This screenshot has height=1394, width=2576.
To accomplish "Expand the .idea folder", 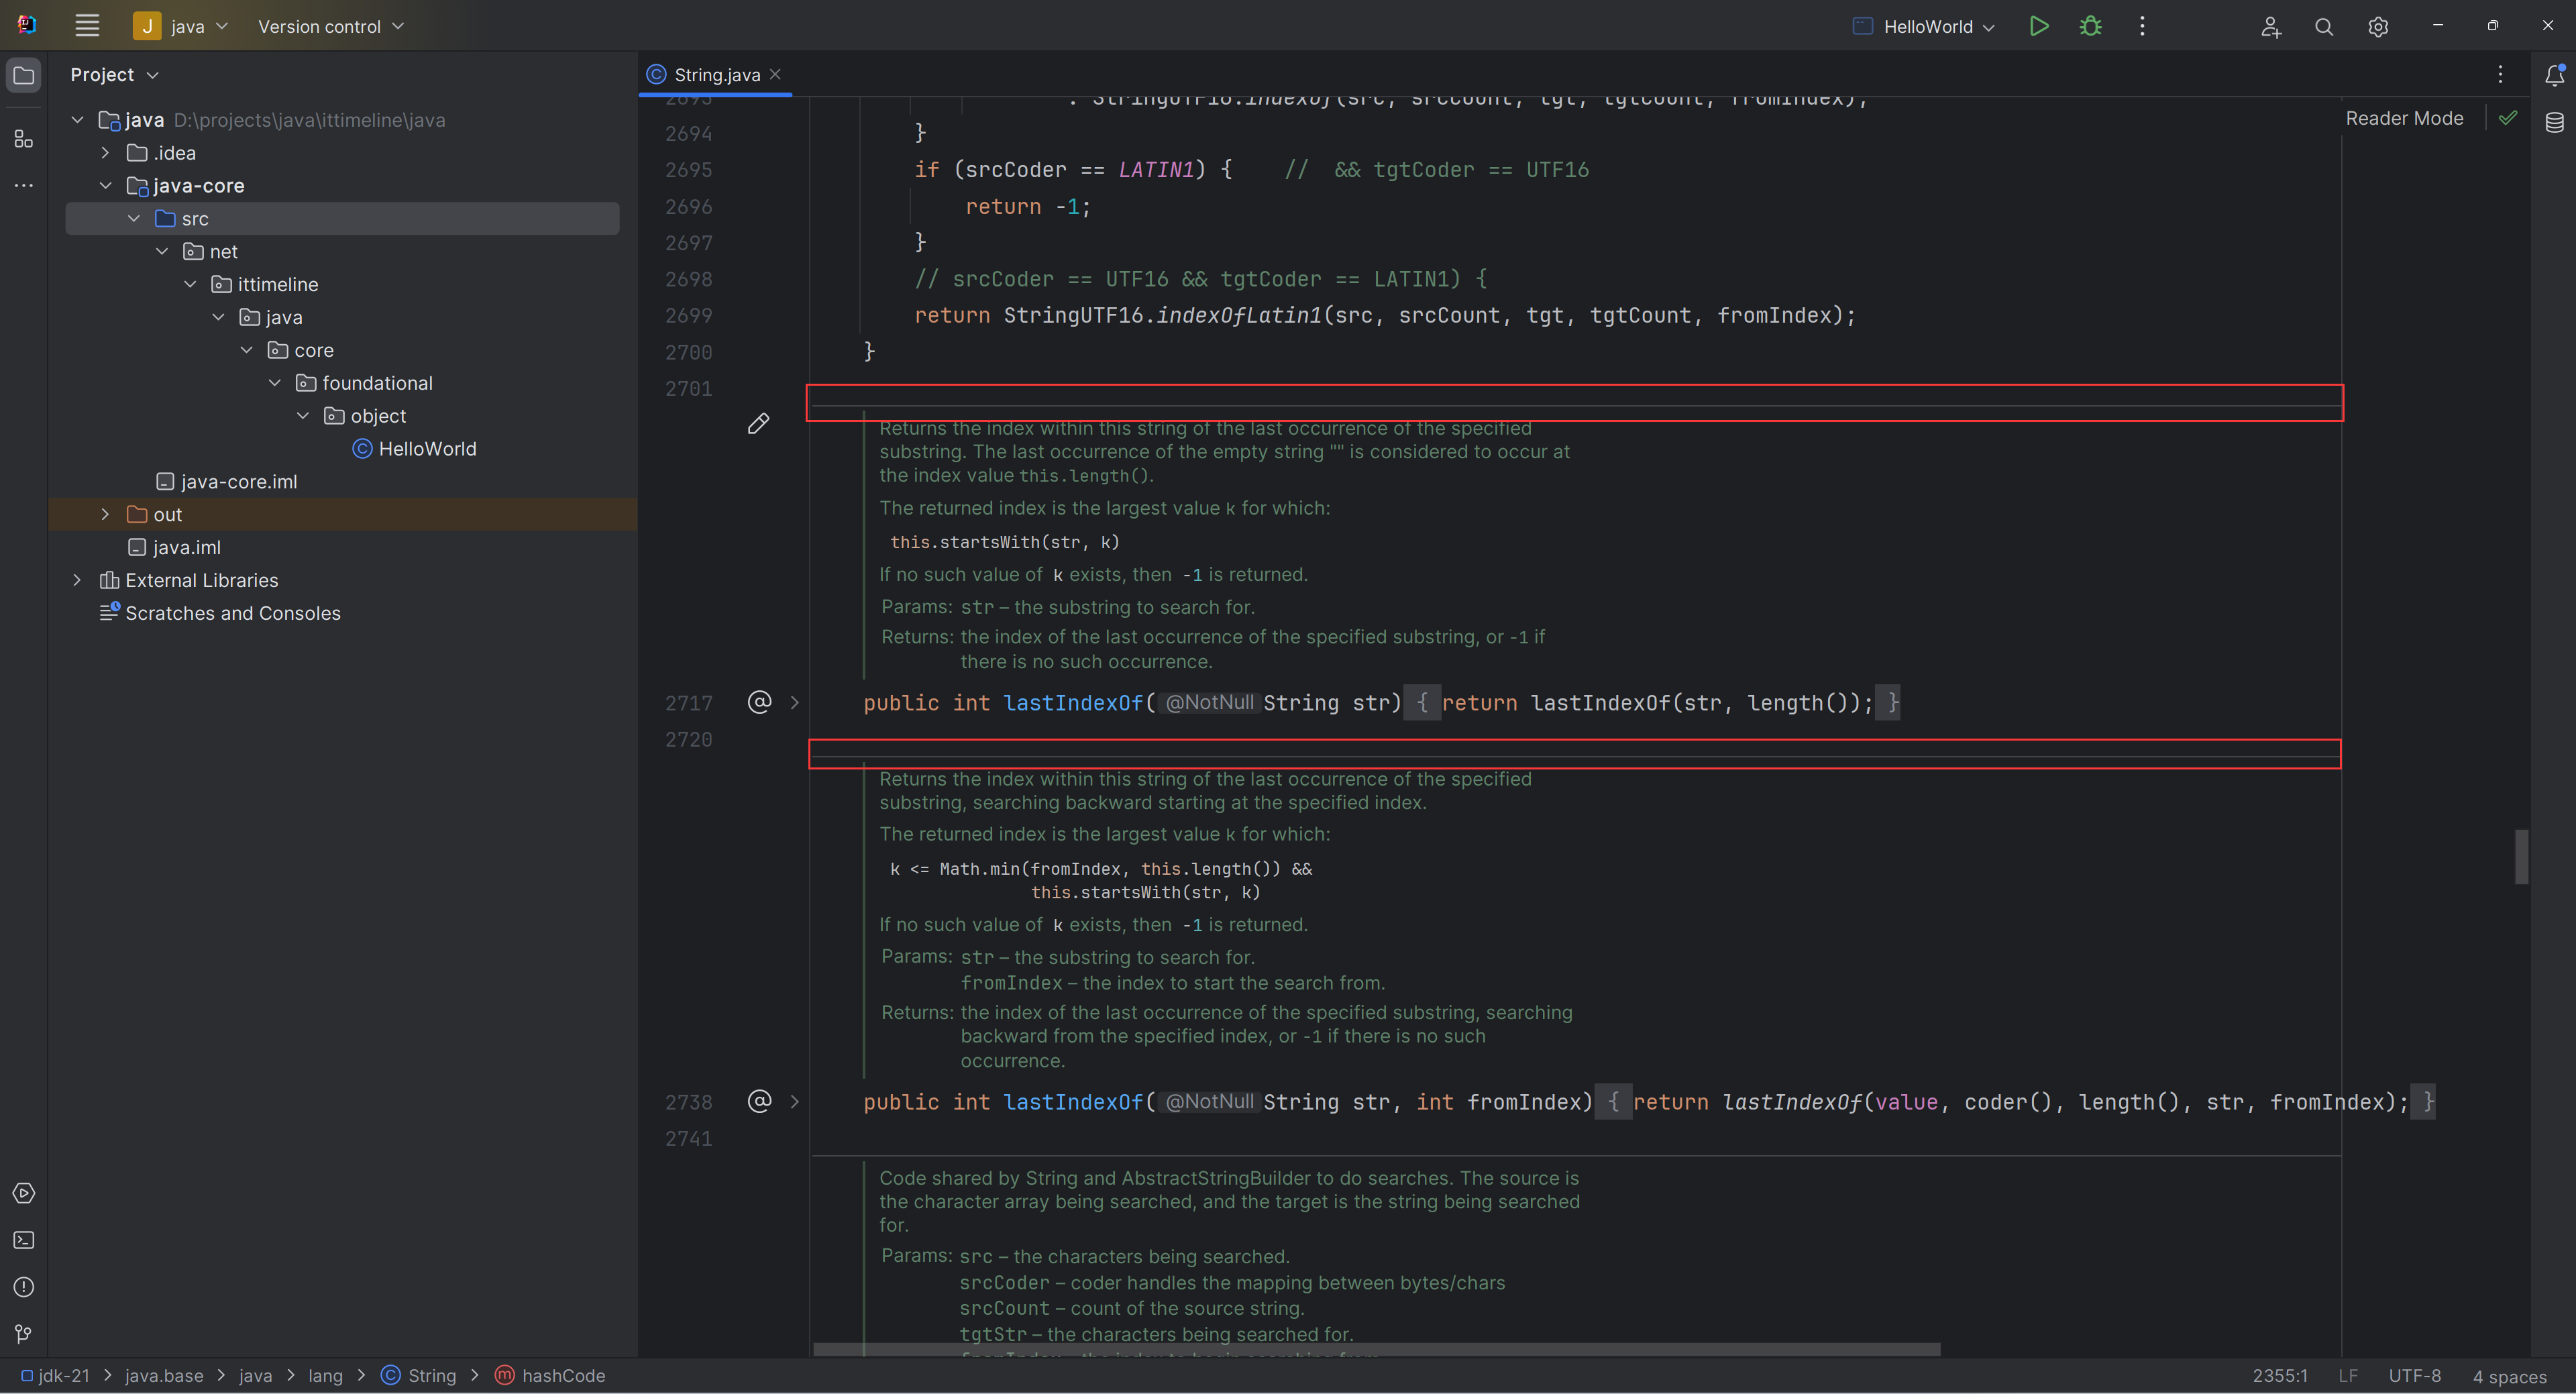I will pyautogui.click(x=105, y=153).
